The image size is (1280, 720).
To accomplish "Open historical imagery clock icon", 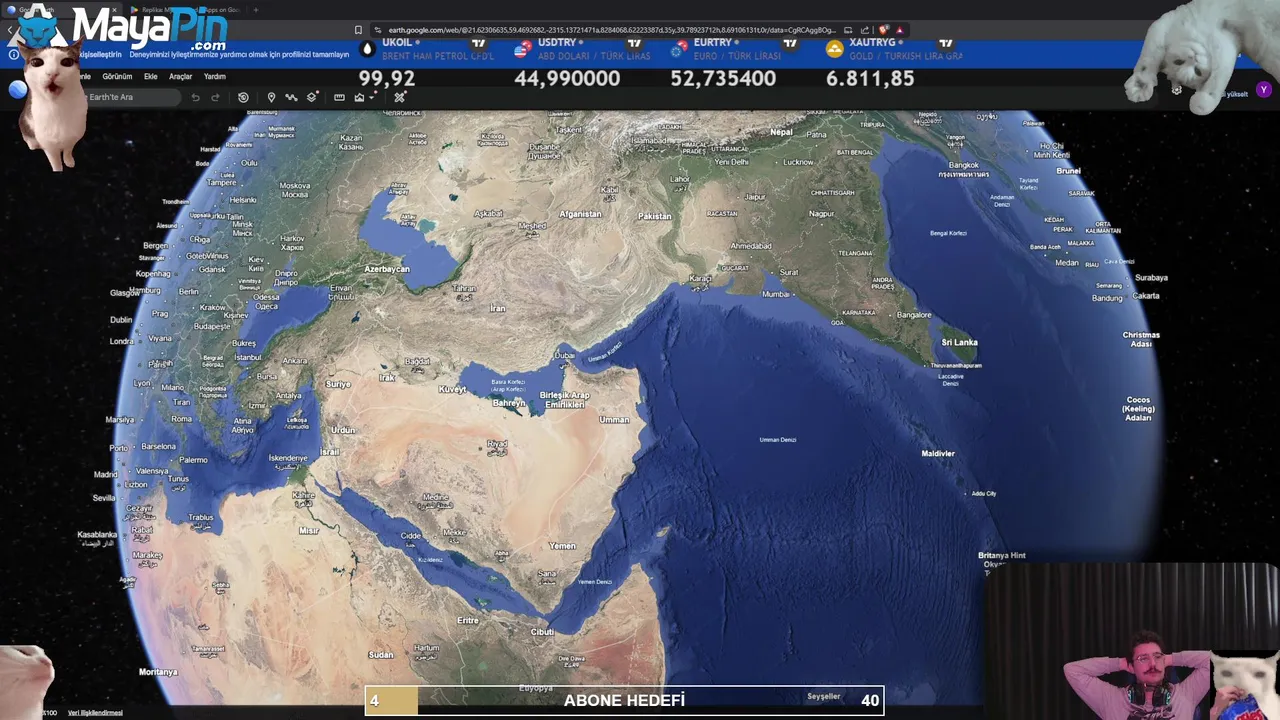I will tap(243, 97).
